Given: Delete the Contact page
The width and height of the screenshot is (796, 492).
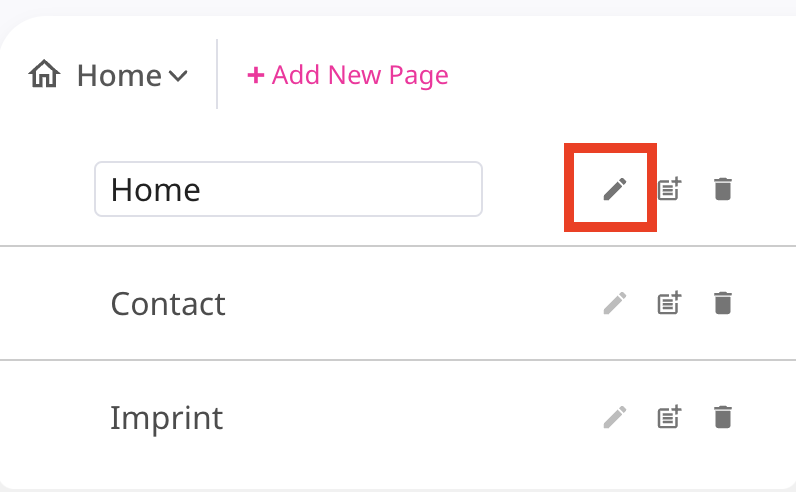Looking at the screenshot, I should pyautogui.click(x=722, y=303).
